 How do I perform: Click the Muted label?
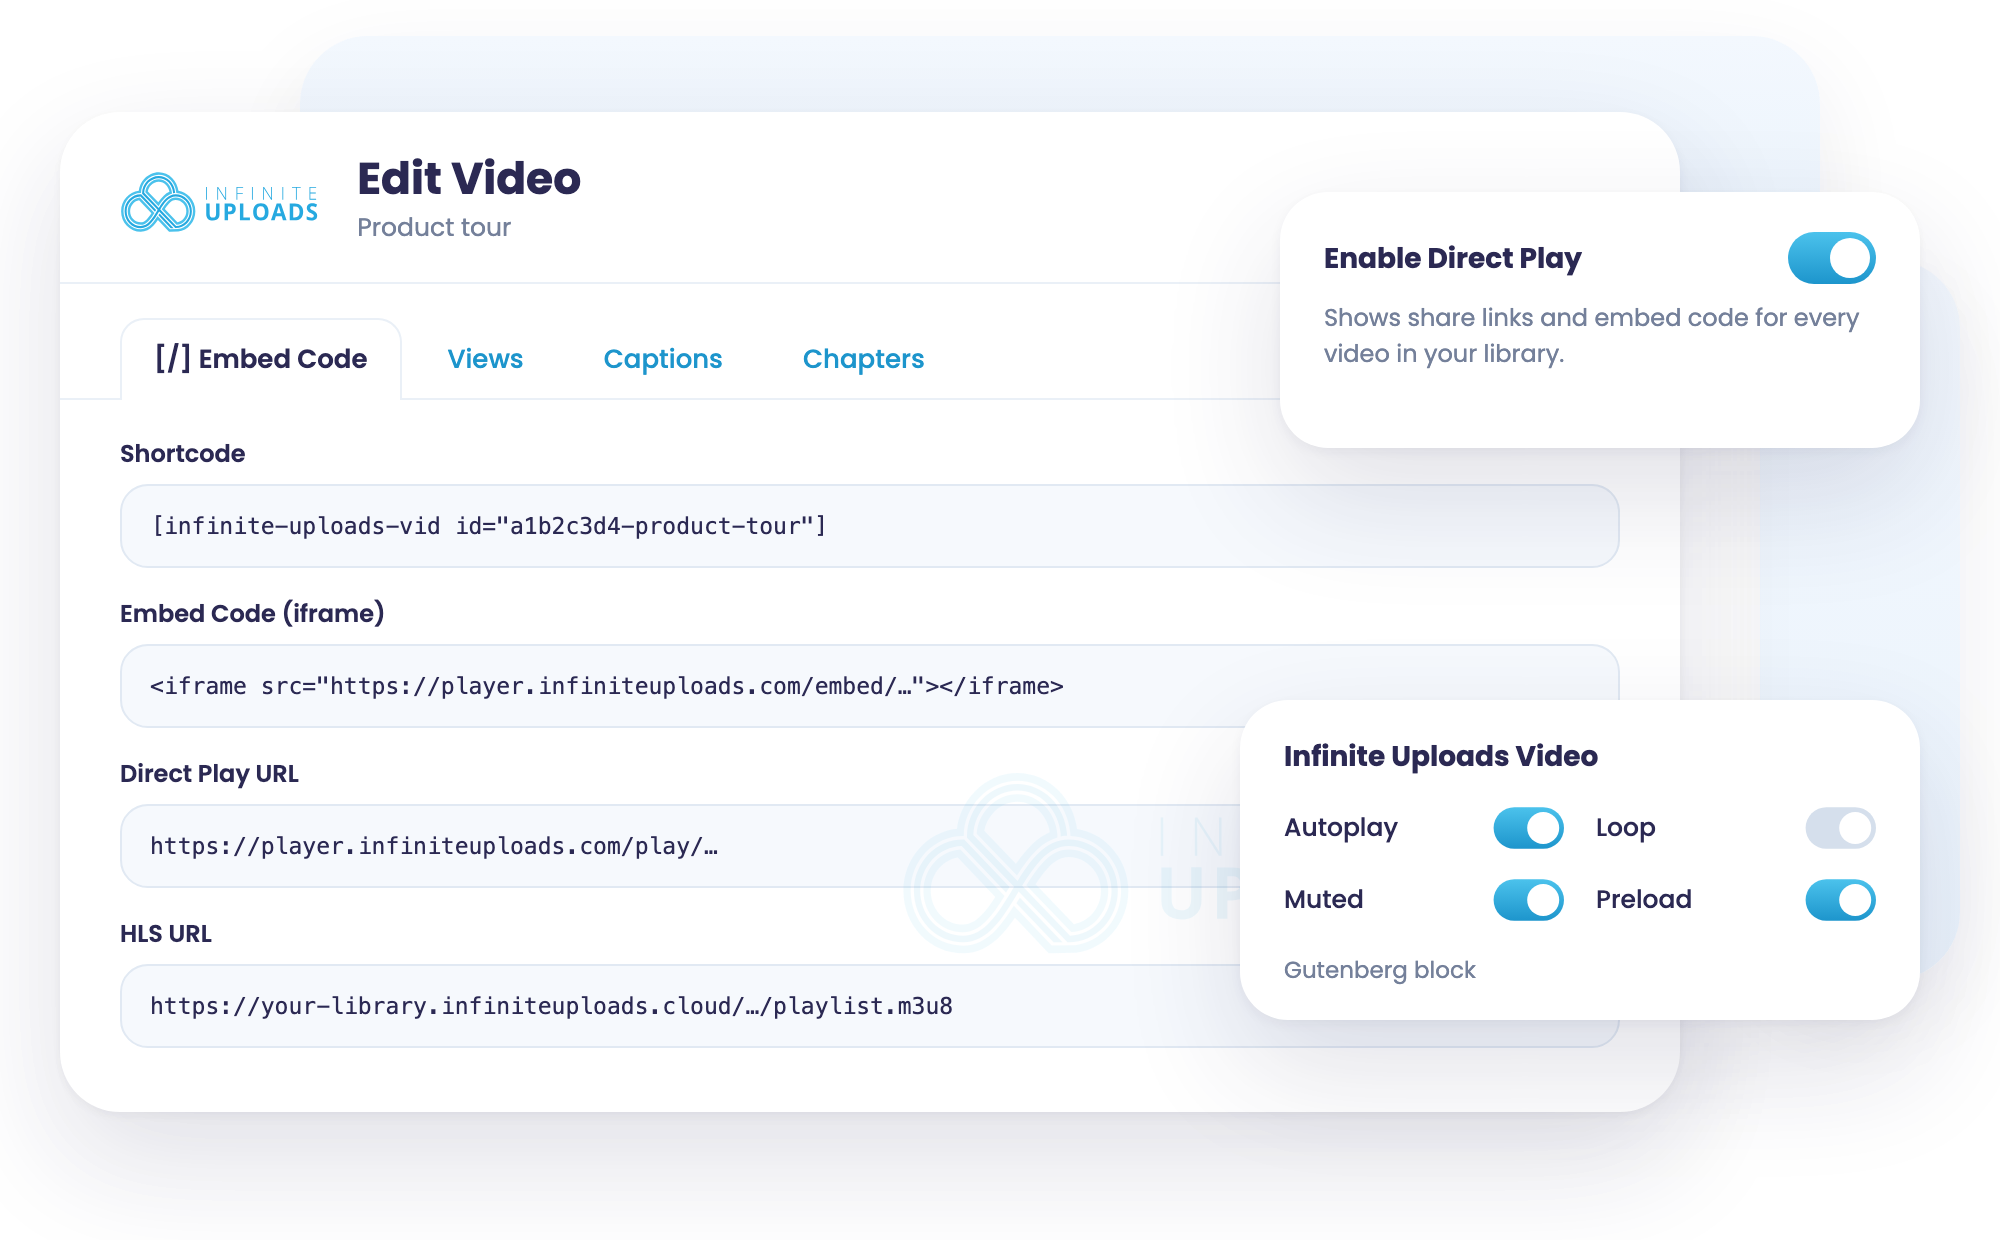pyautogui.click(x=1323, y=900)
